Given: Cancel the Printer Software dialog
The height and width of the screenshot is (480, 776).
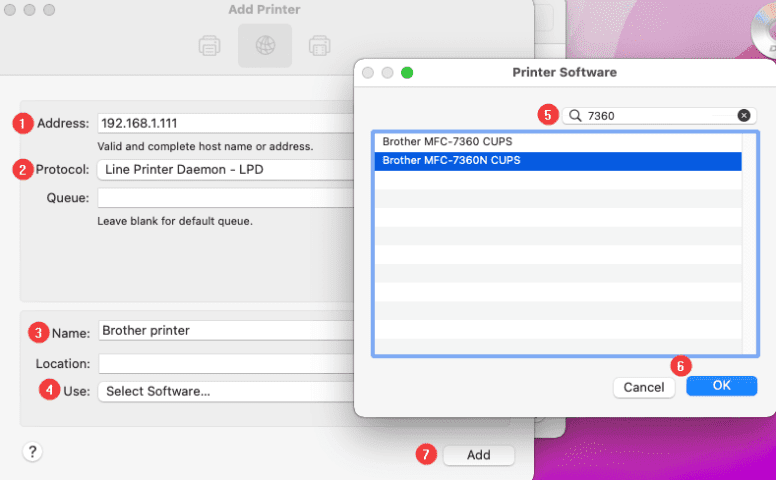Looking at the screenshot, I should click(643, 387).
